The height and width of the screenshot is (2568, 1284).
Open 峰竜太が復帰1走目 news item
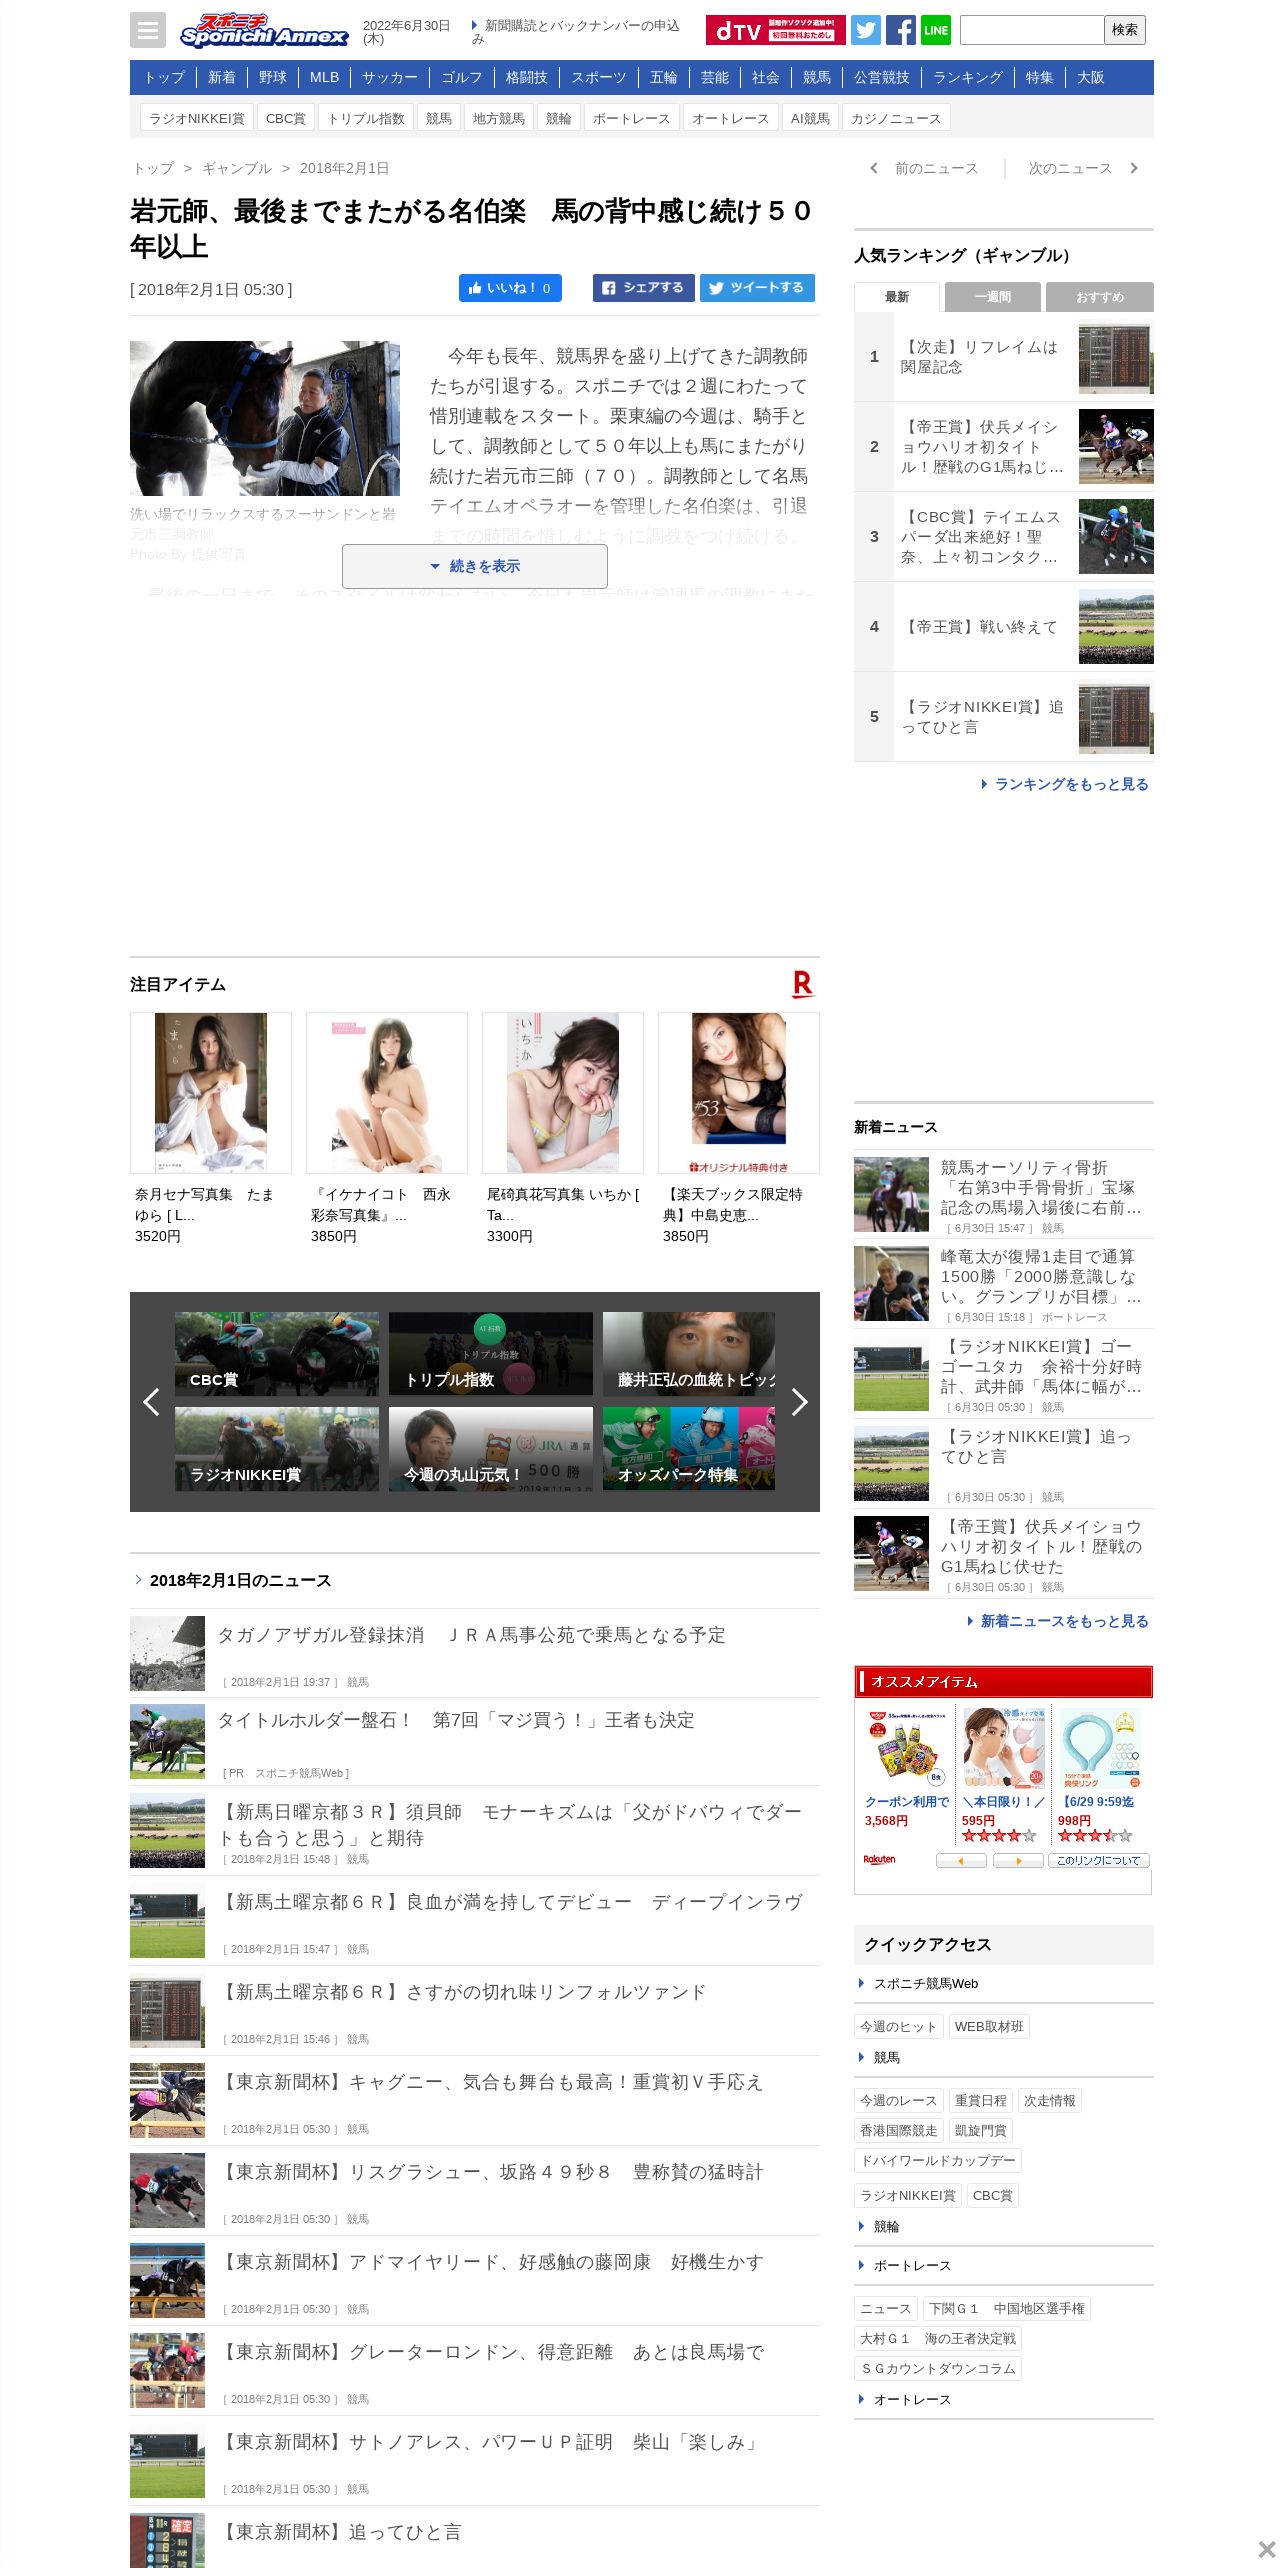click(x=1004, y=1284)
